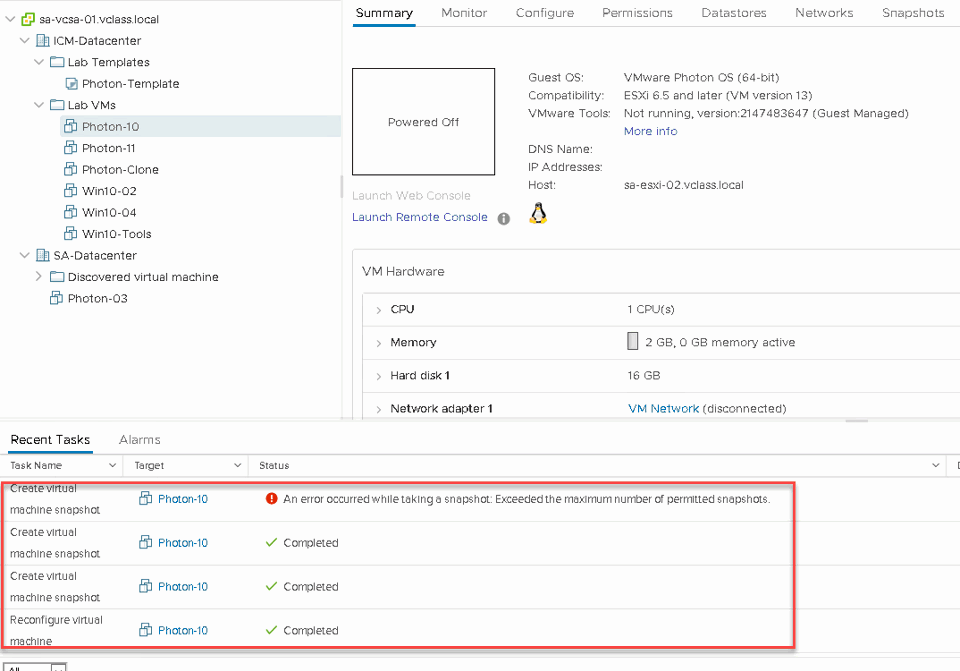The width and height of the screenshot is (960, 671).
Task: Click the vCenter sa-vcsa-01.vclass.local icon
Action: [x=28, y=19]
